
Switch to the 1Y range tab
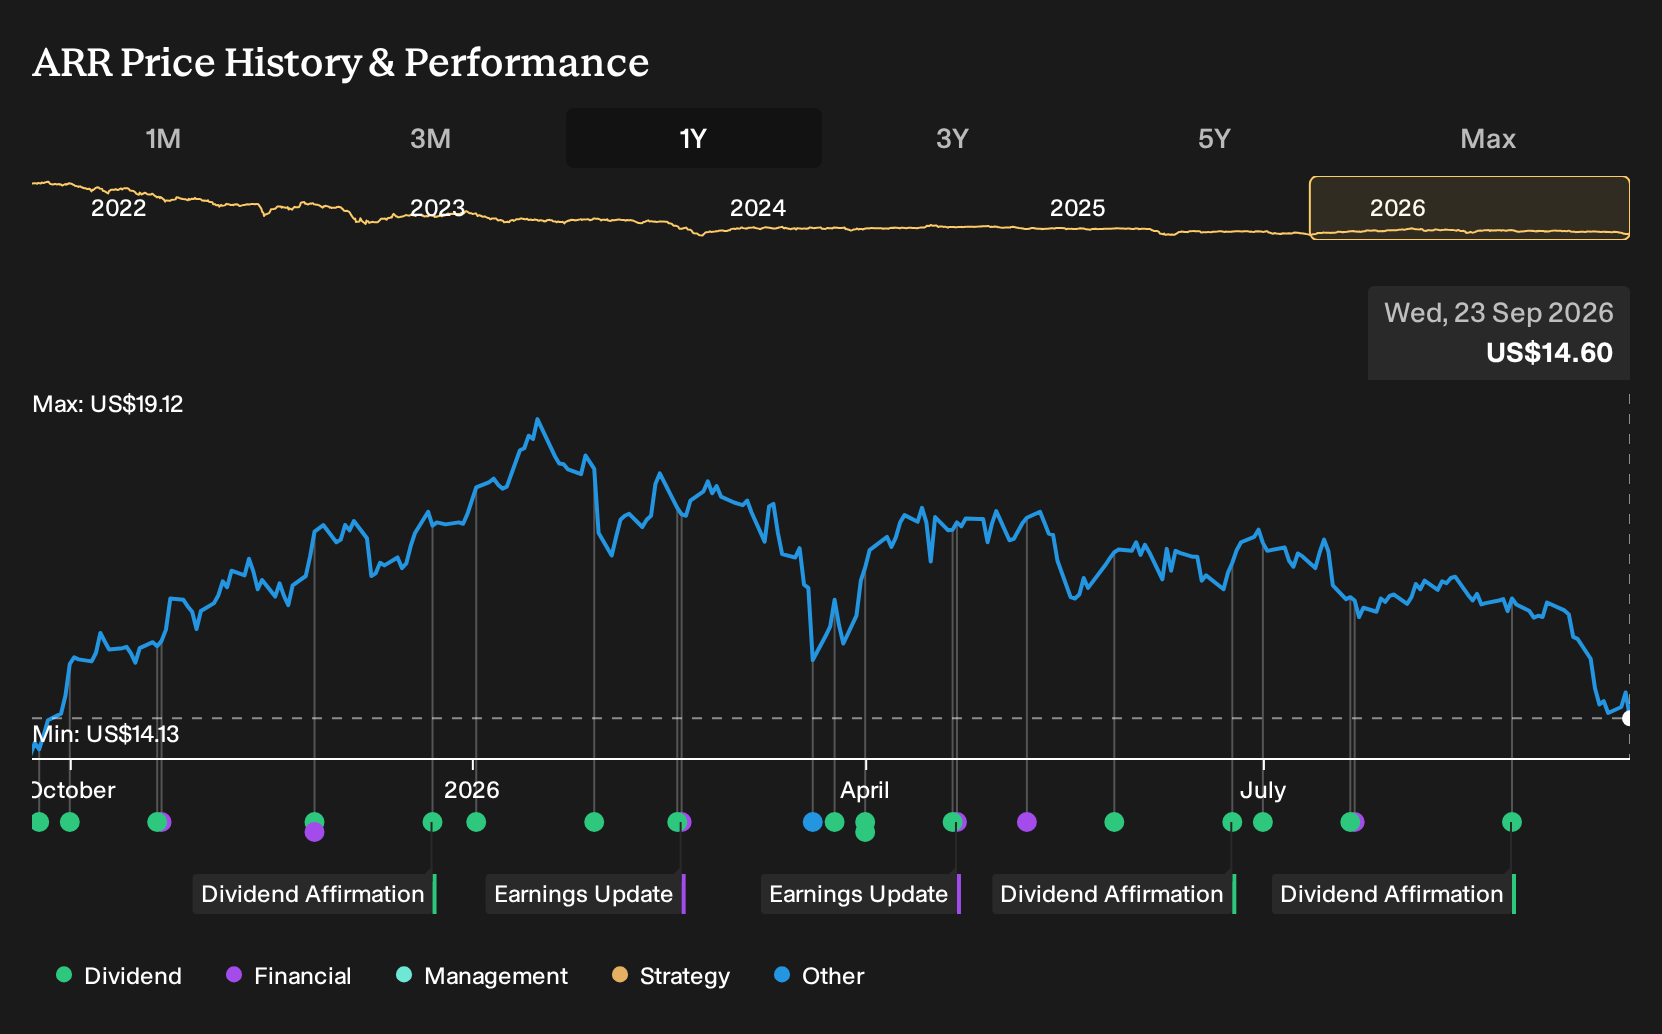[694, 138]
